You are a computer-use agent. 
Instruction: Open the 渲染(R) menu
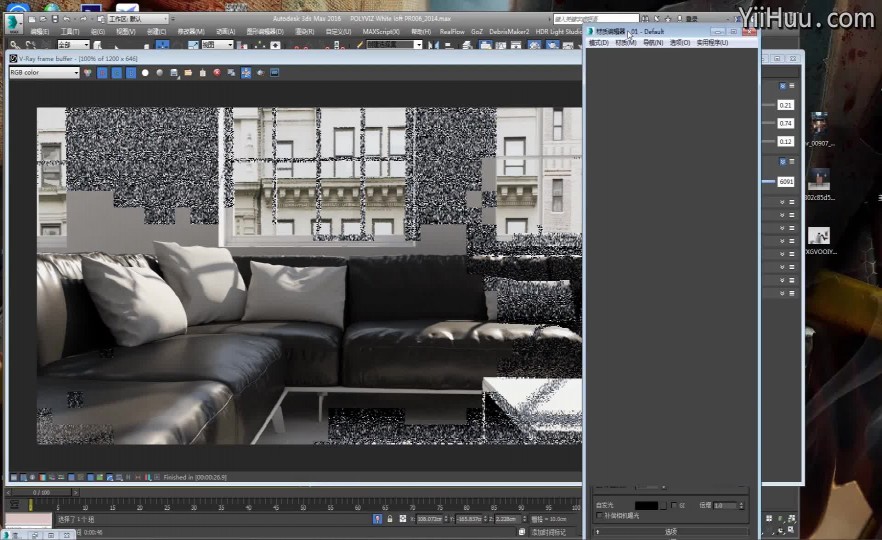[305, 32]
